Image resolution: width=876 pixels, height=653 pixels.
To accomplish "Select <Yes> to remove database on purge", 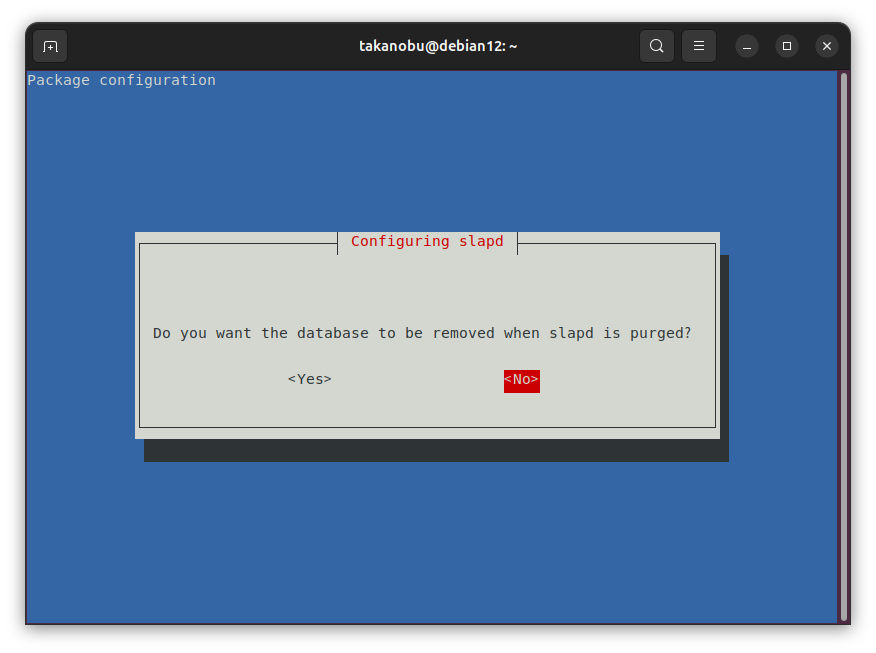I will [309, 380].
